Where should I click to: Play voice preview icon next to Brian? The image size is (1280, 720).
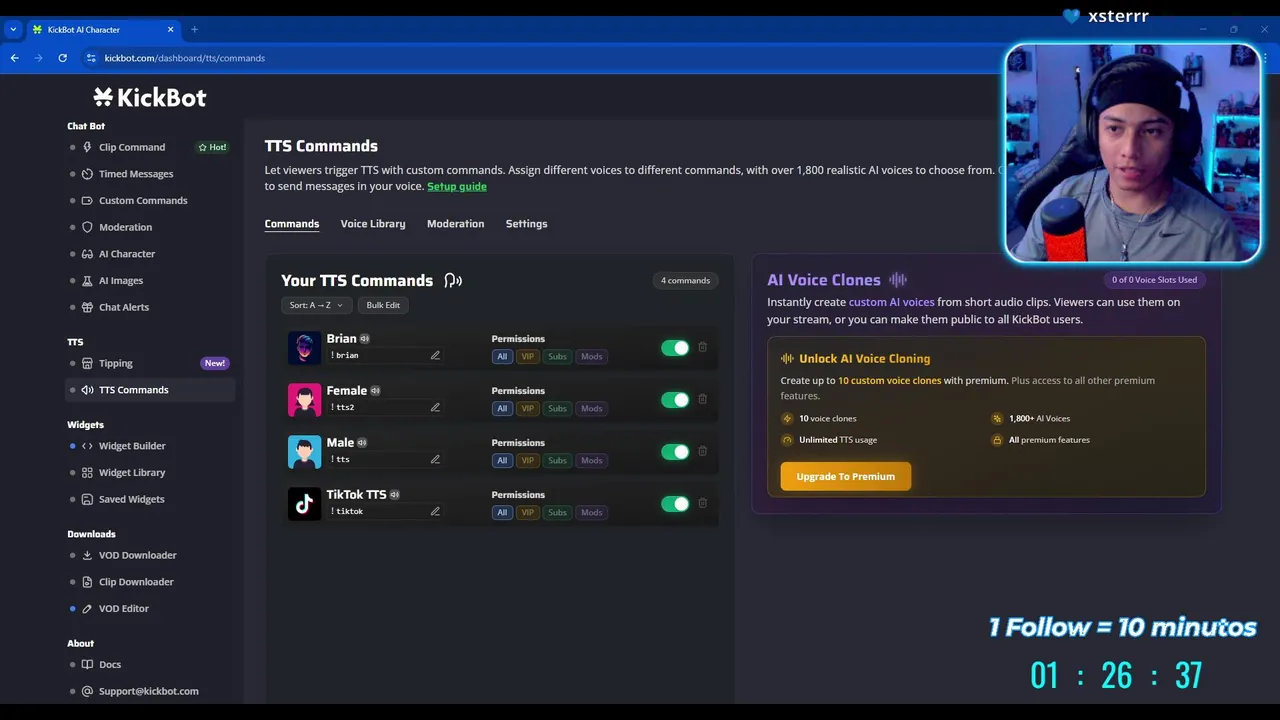pyautogui.click(x=365, y=339)
